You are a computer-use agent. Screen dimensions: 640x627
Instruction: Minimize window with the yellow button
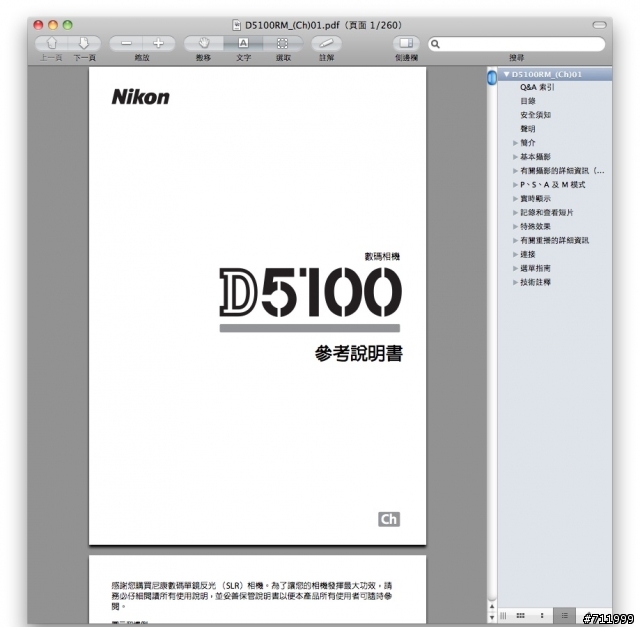53,25
